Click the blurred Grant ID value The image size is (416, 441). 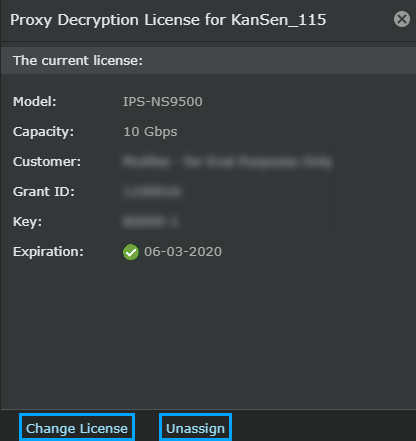pyautogui.click(x=152, y=192)
